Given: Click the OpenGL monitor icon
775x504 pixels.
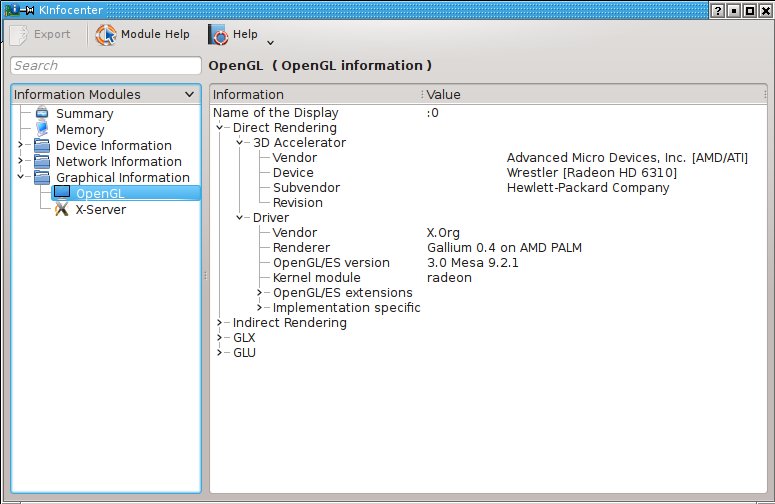Looking at the screenshot, I should coord(62,194).
